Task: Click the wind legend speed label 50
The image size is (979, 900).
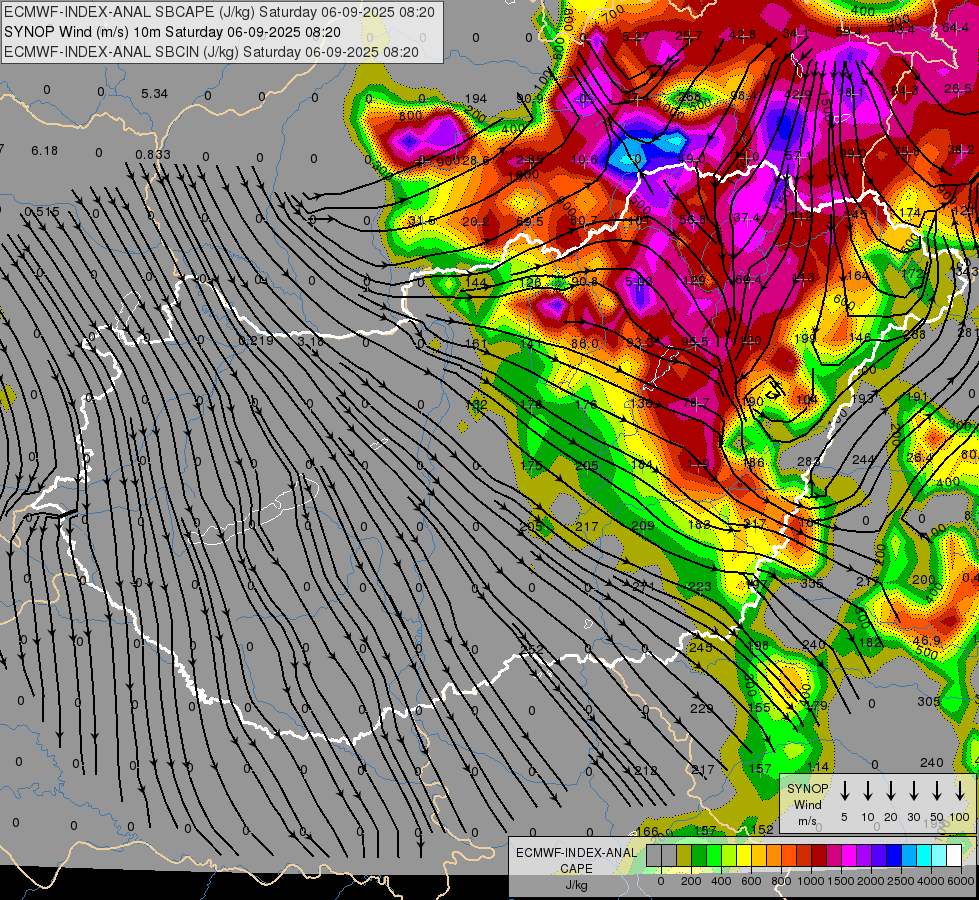Action: (x=937, y=817)
